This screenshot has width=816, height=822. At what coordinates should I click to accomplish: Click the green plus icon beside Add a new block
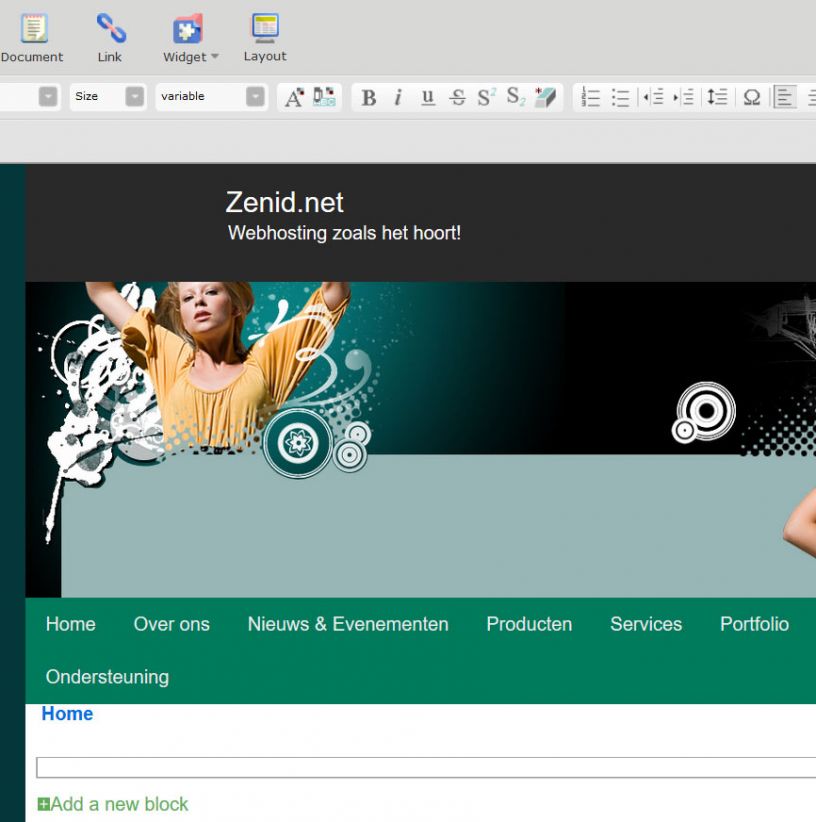44,804
